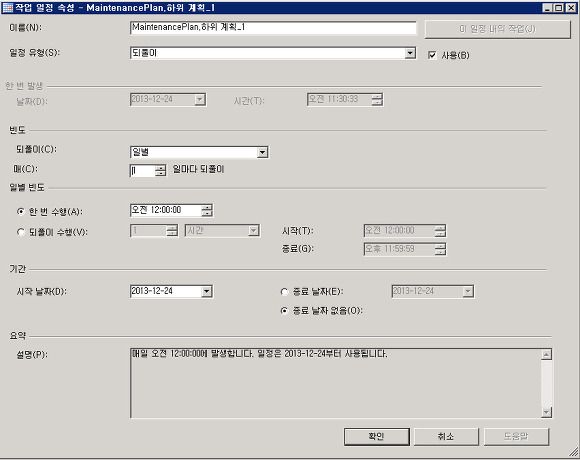Select the 되풀이 수행(V) radio button
Image resolution: width=580 pixels, height=460 pixels.
tap(21, 232)
